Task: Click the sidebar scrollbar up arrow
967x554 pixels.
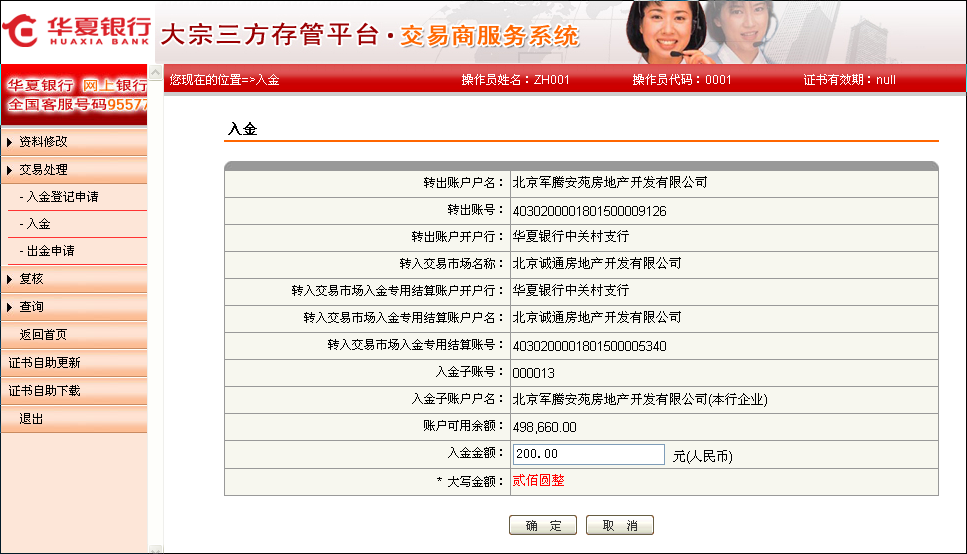Action: coord(155,73)
